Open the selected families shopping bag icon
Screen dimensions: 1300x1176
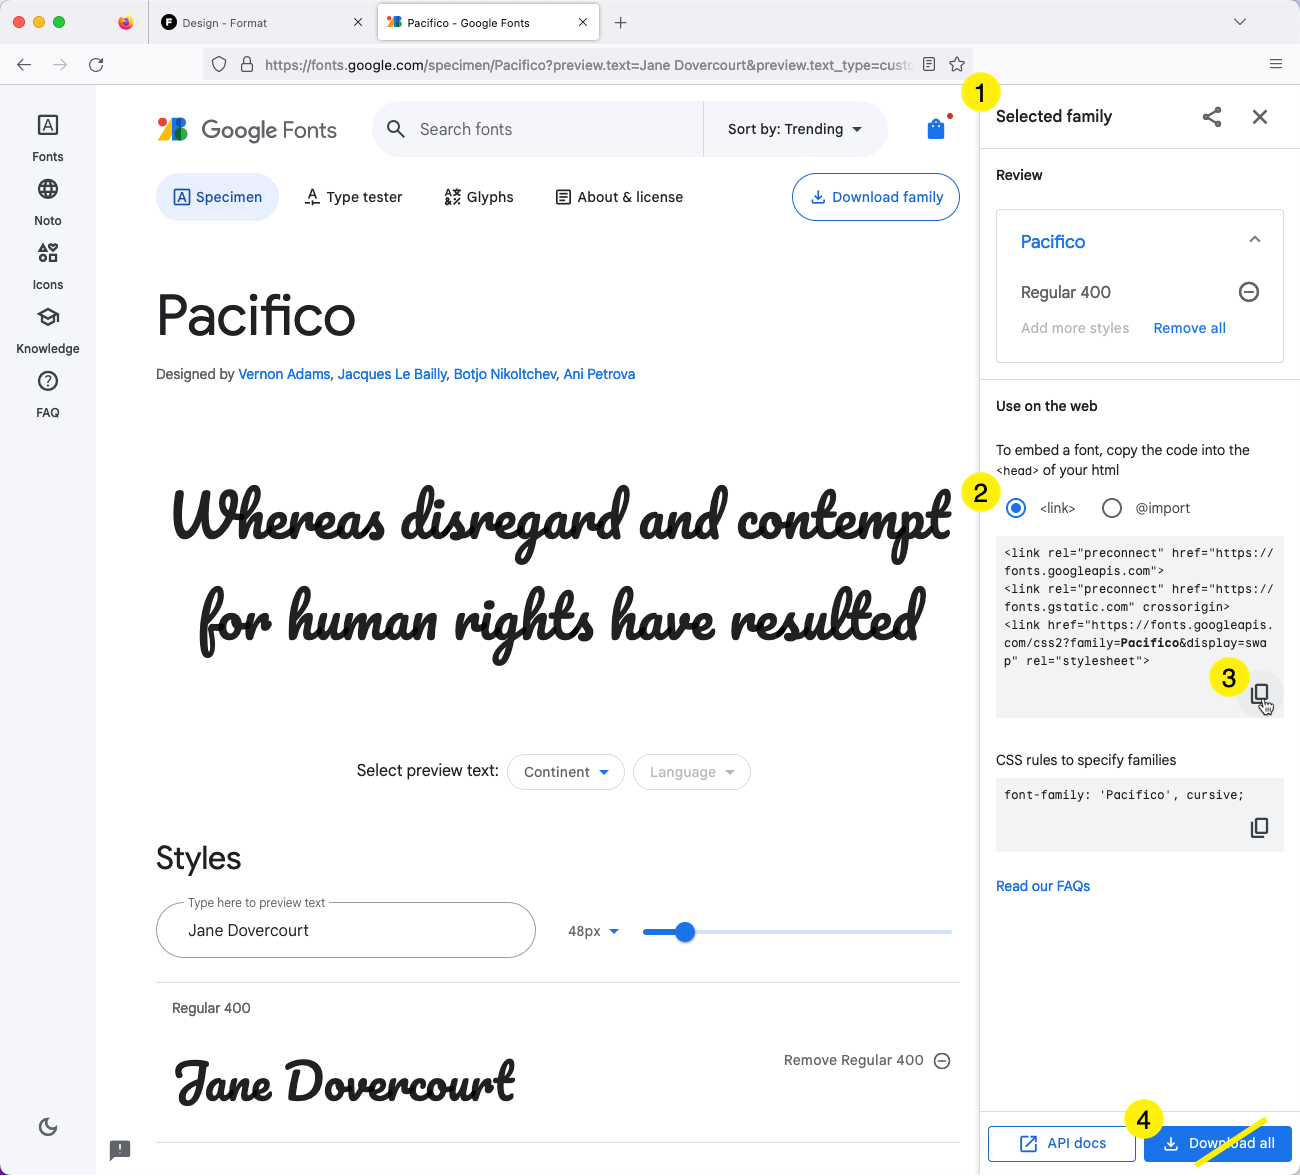tap(936, 129)
